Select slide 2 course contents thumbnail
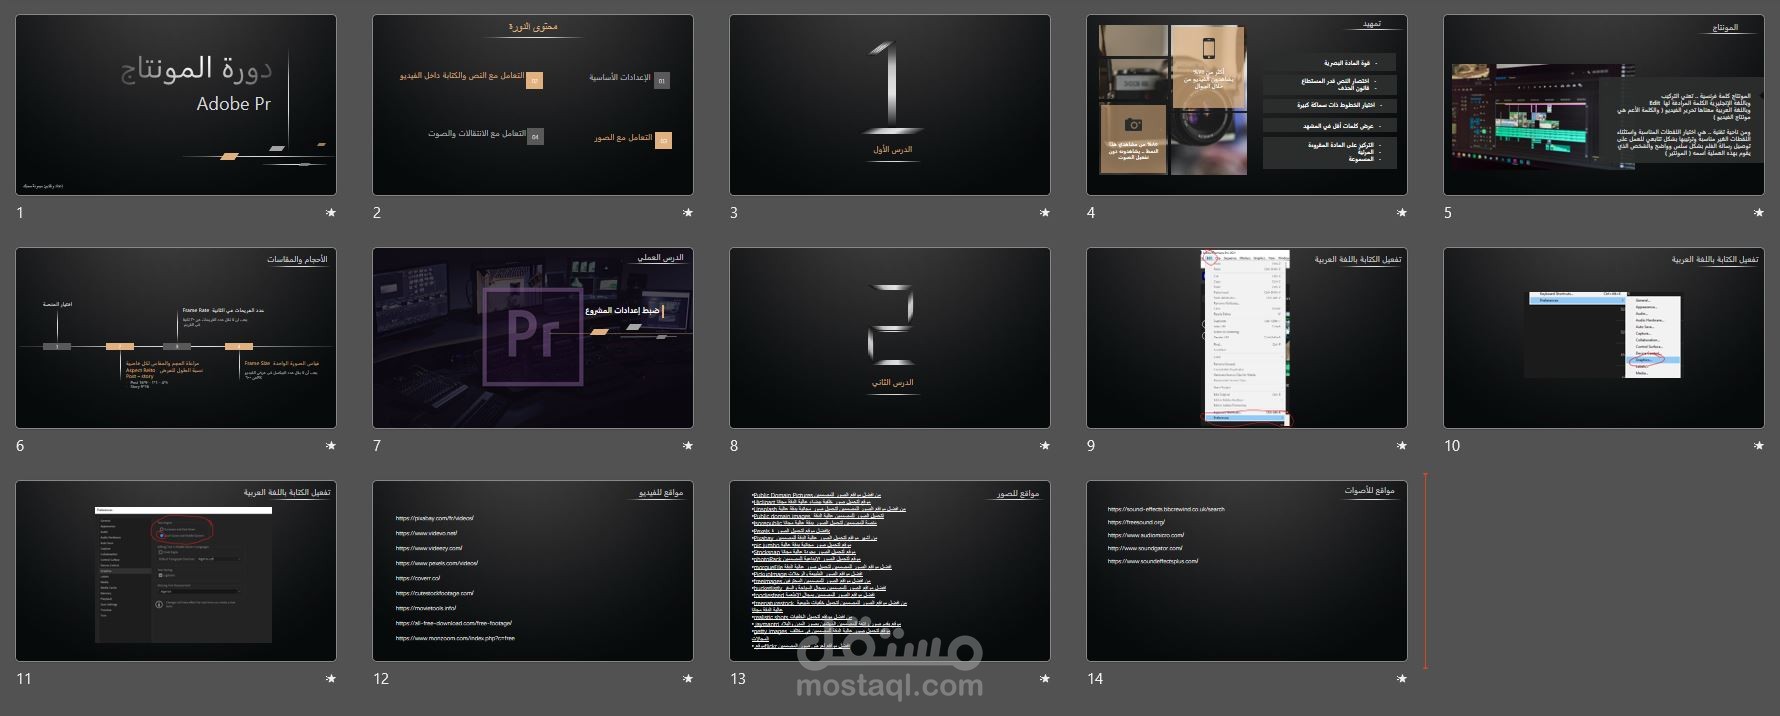 [x=533, y=105]
